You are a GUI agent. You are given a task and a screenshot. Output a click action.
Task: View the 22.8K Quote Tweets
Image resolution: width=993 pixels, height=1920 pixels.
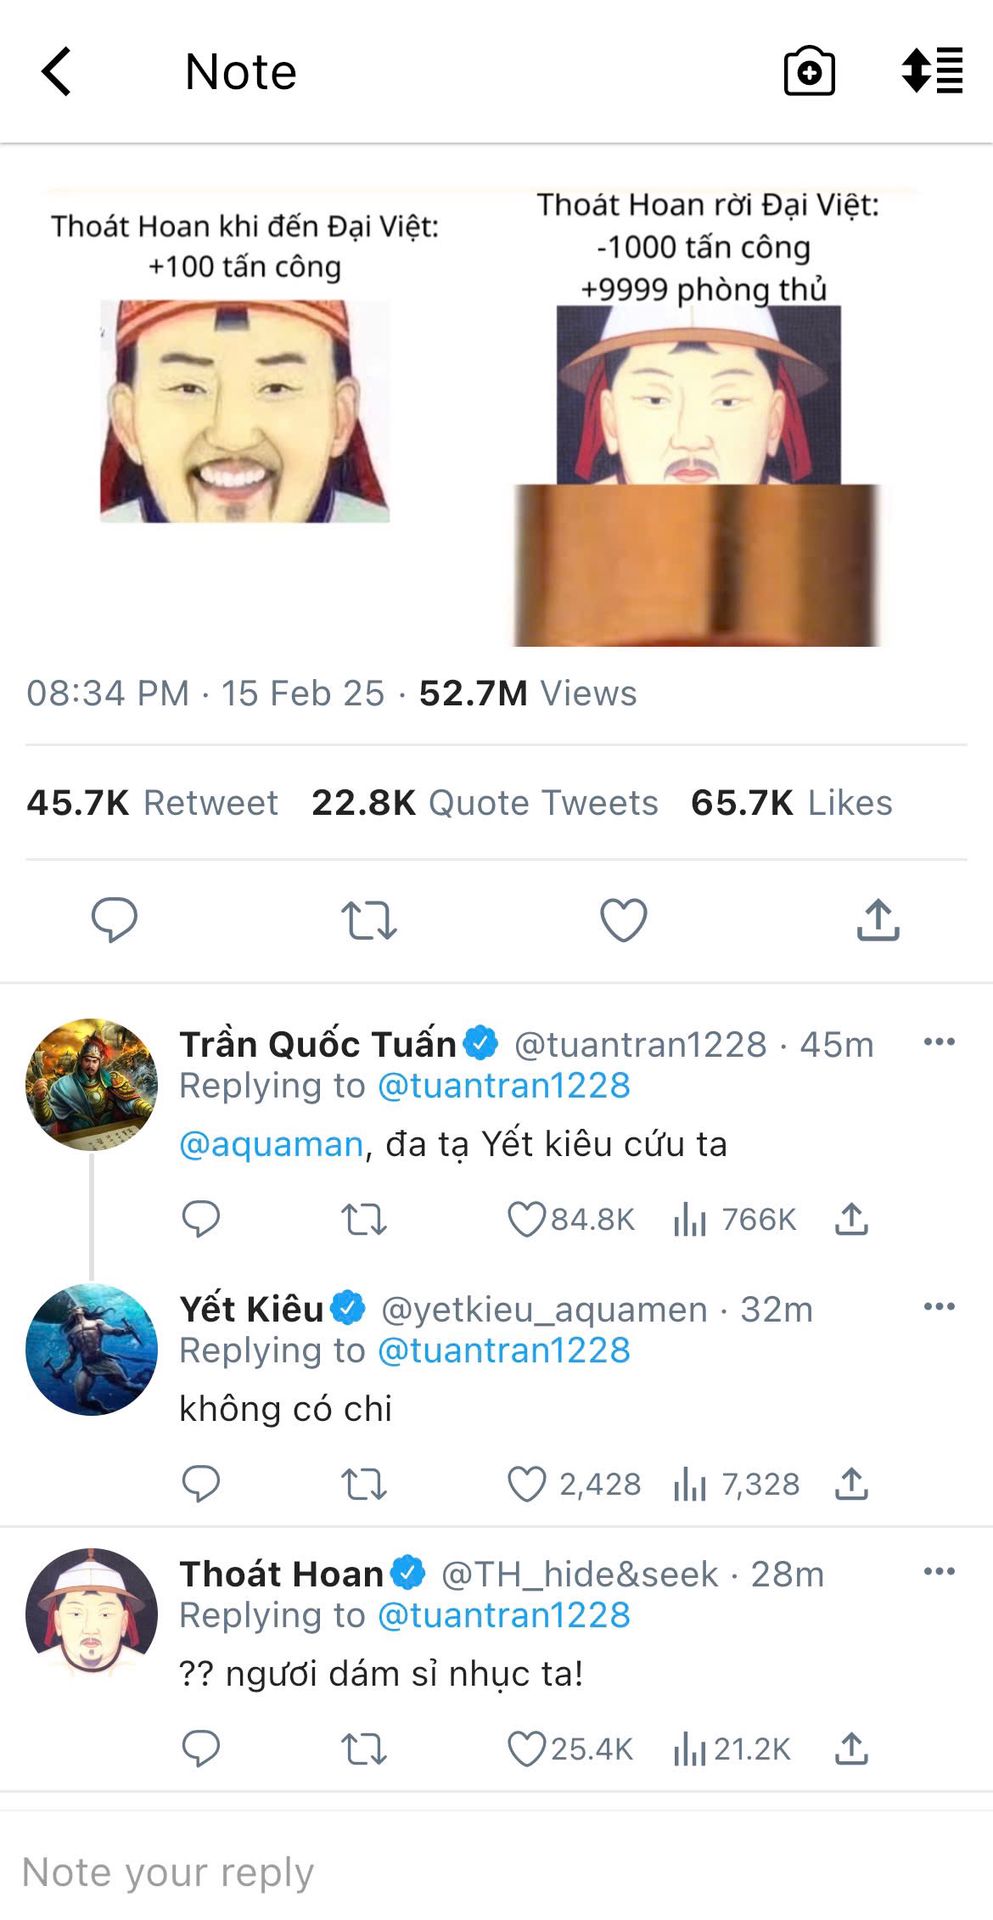coord(485,803)
